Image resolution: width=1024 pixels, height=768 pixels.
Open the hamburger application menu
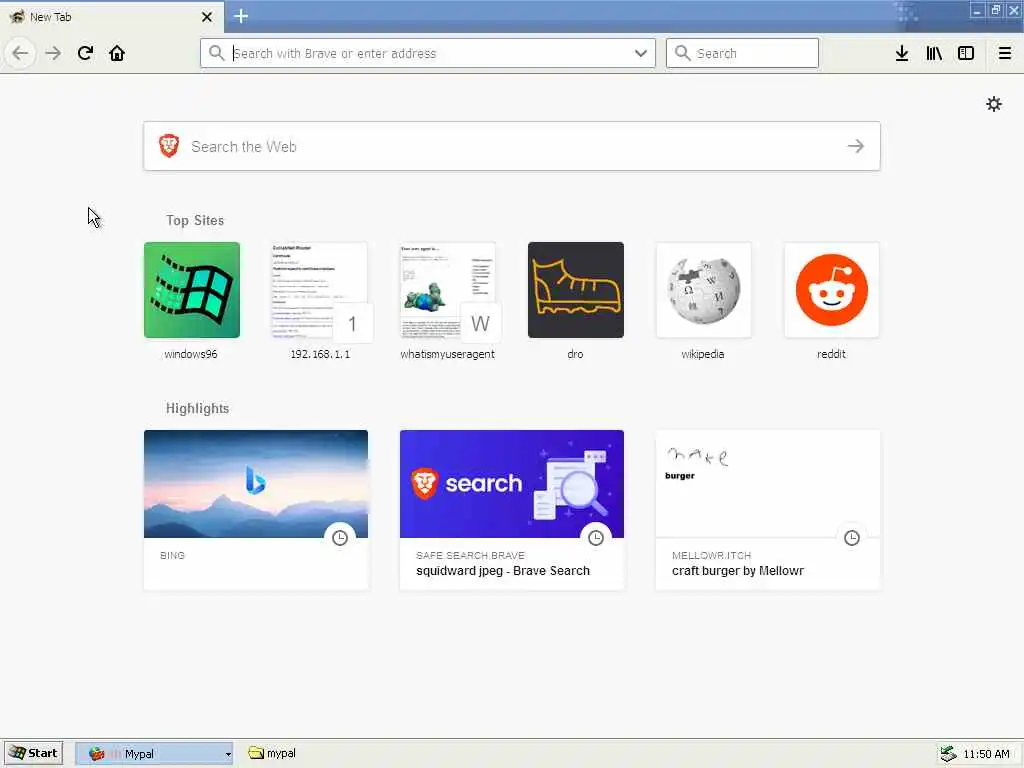coord(1005,53)
